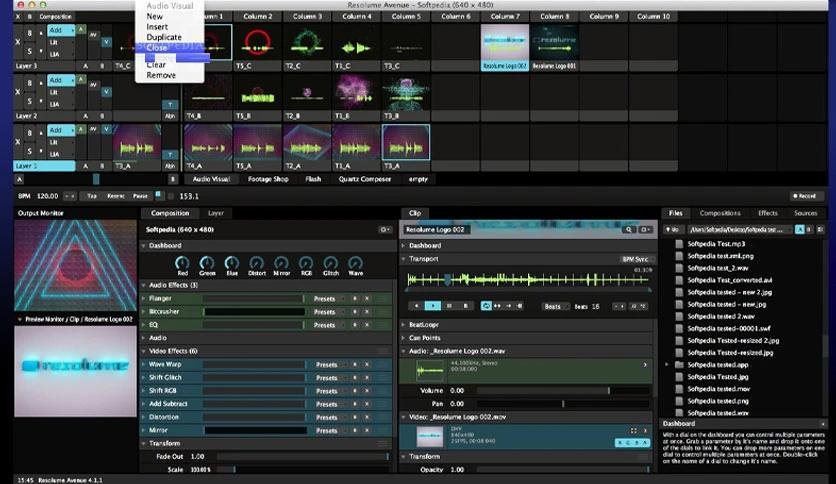Toggle Solo S on Layer 1
Screen dimensions: 836x484
[x=29, y=151]
